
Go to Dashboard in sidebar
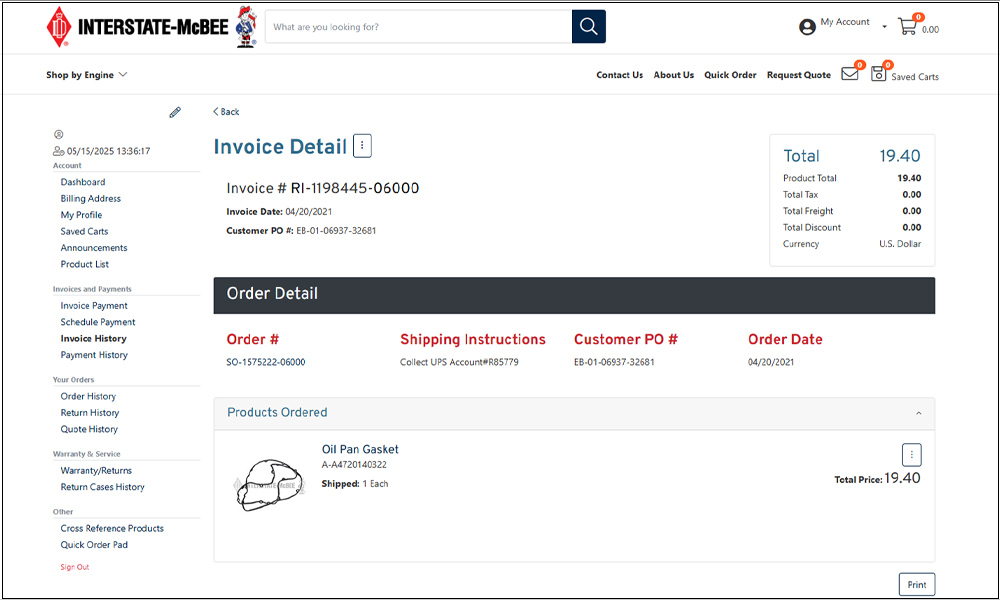83,182
